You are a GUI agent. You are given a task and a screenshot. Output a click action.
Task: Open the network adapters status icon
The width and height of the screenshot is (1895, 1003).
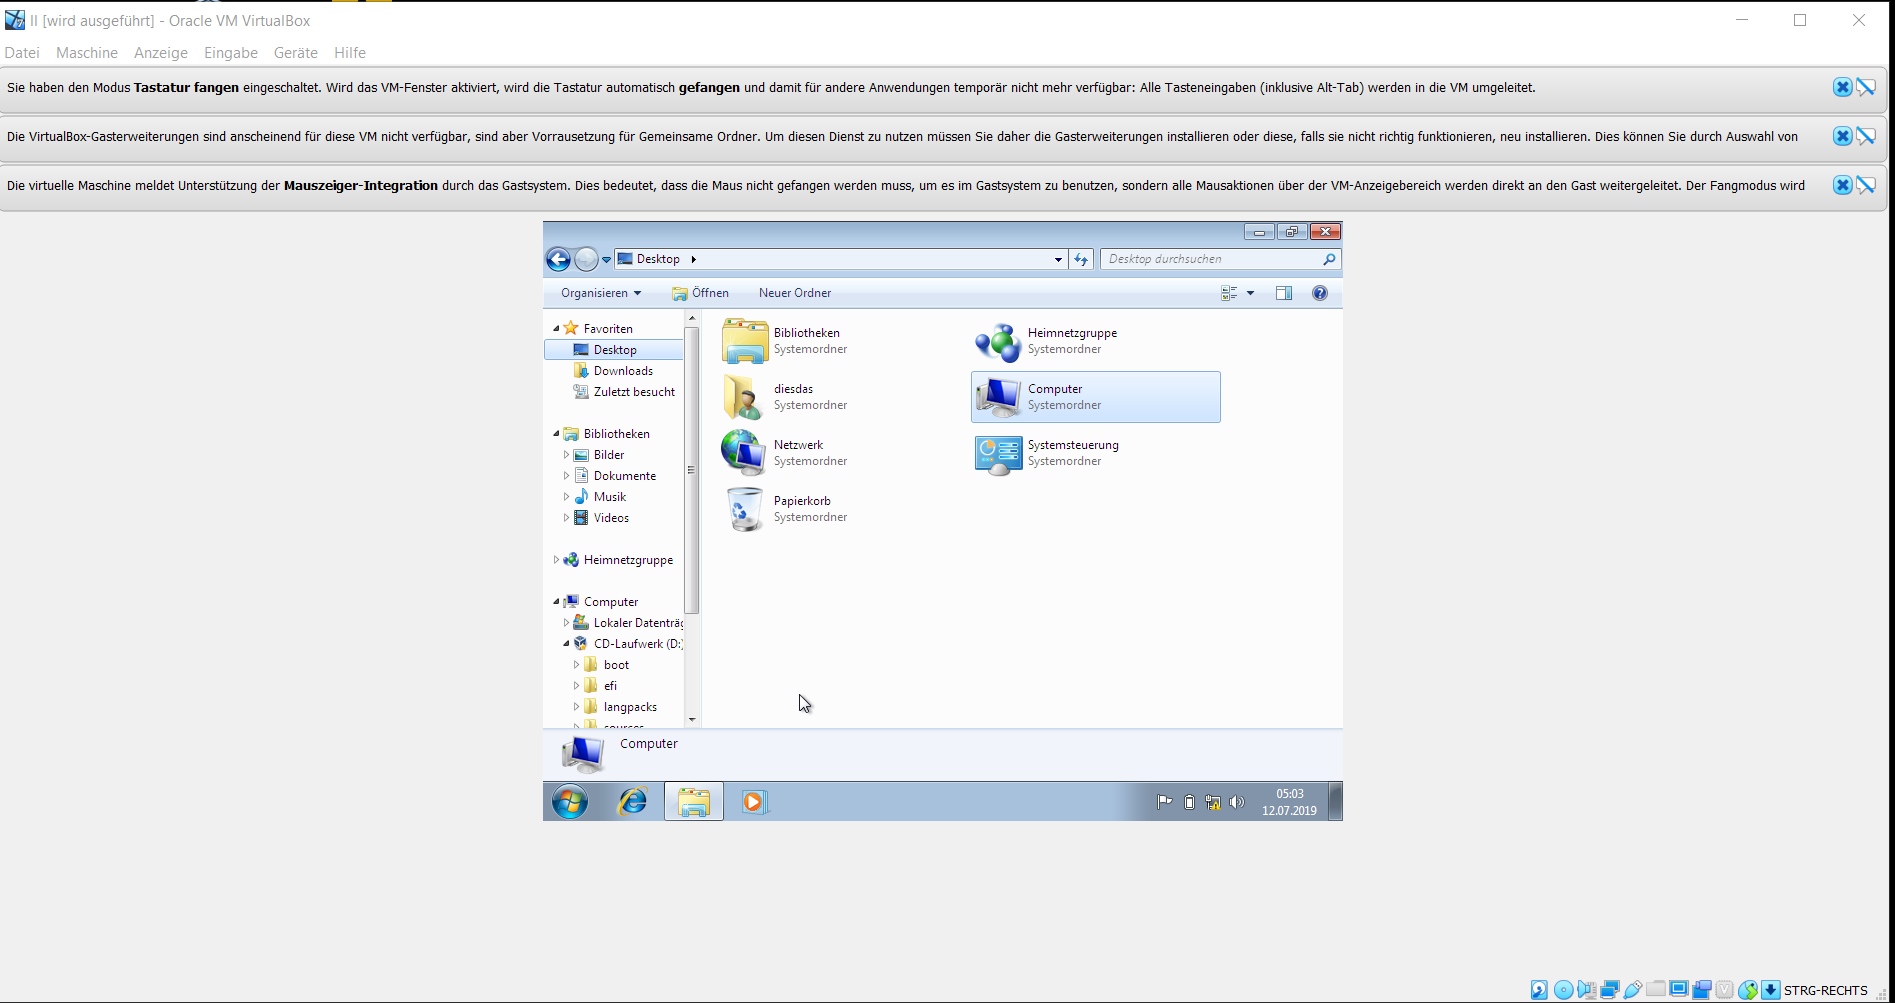[1610, 990]
